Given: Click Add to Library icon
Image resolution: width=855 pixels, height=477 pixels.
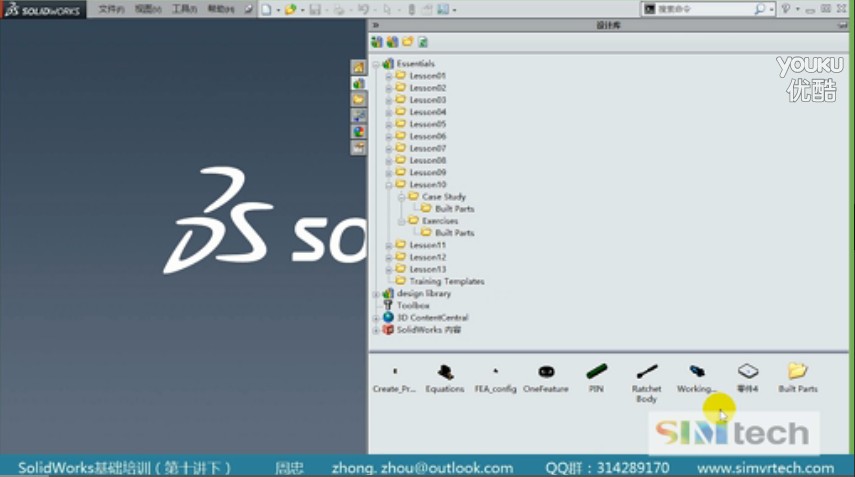Looking at the screenshot, I should point(377,42).
